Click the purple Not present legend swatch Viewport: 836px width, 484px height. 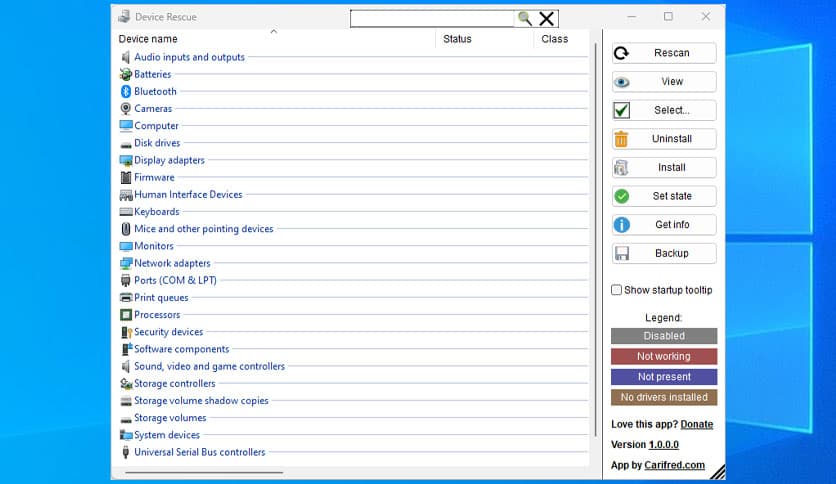point(664,377)
